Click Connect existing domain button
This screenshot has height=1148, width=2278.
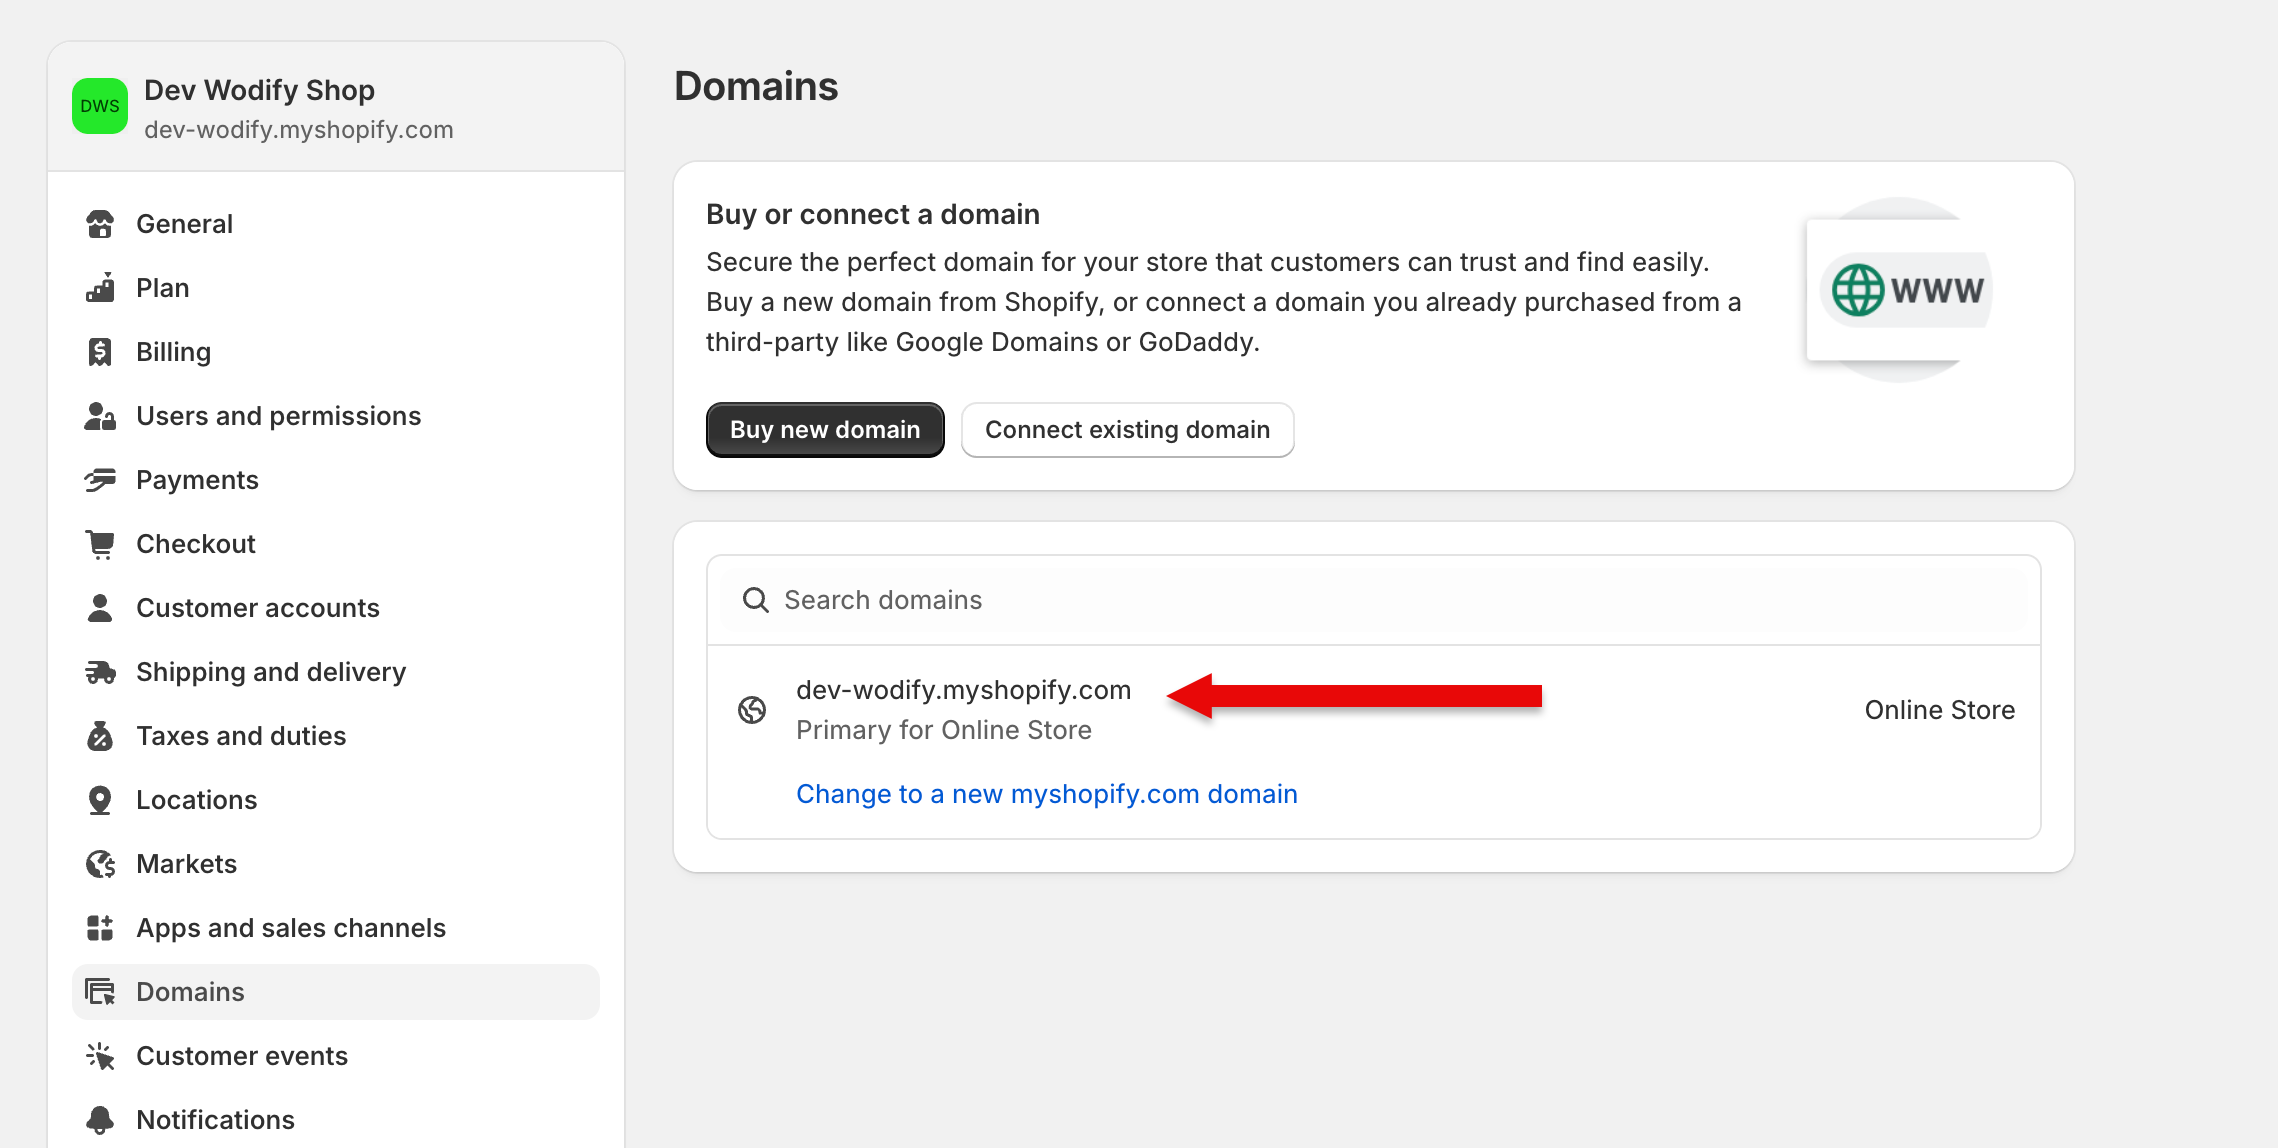point(1128,430)
